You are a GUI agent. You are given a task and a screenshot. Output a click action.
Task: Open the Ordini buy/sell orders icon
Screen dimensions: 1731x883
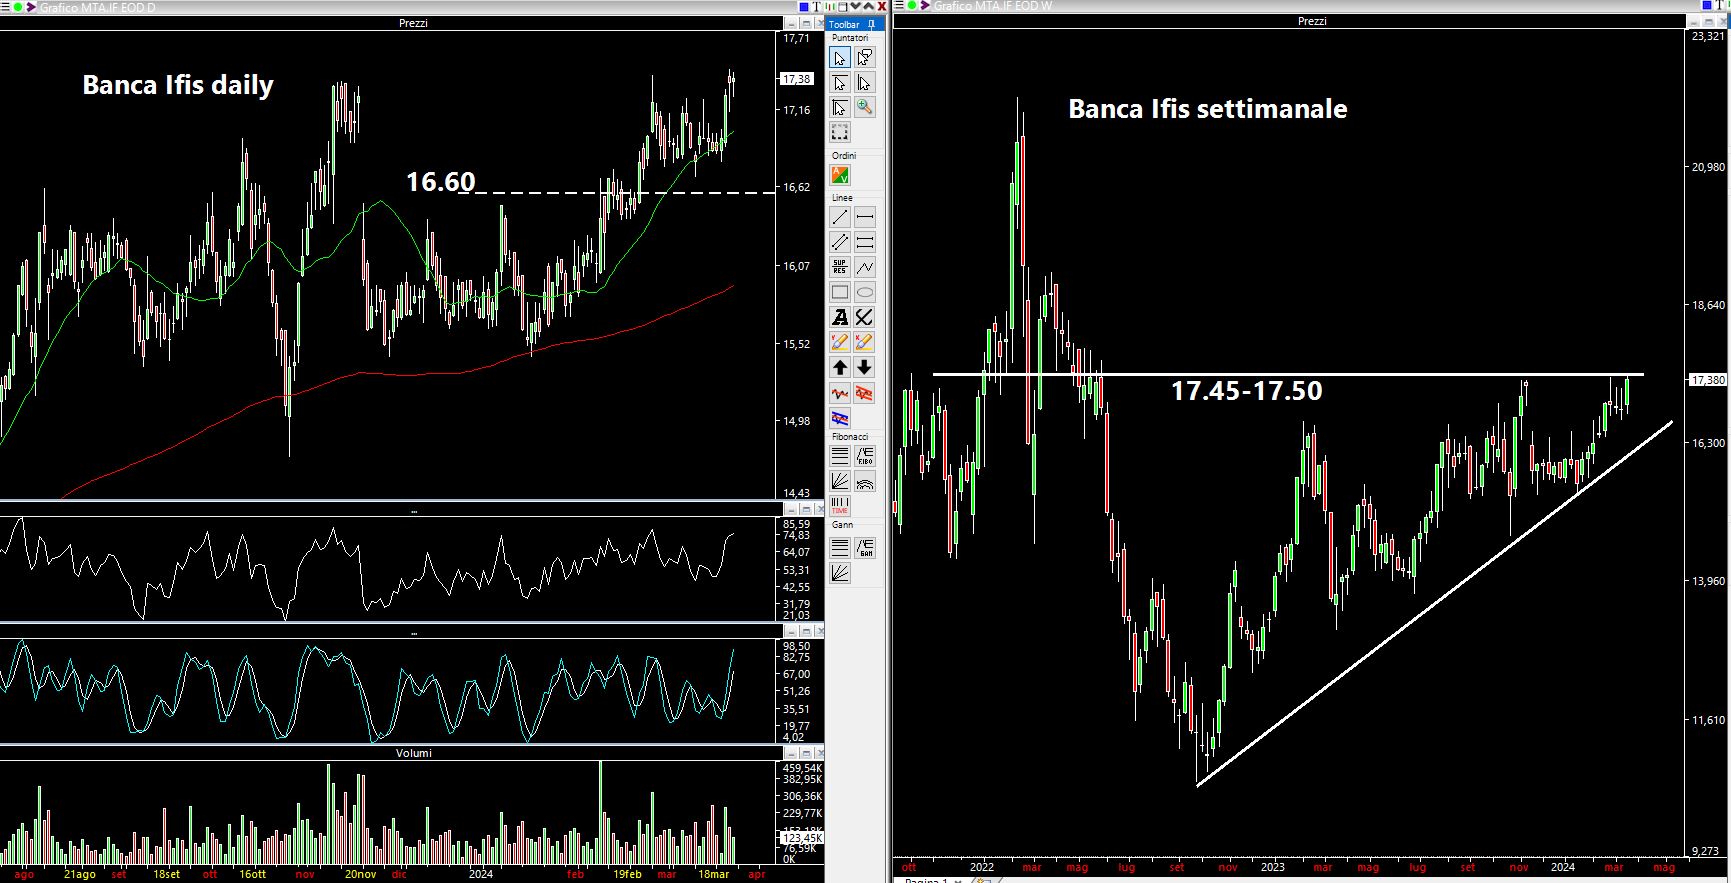click(840, 176)
